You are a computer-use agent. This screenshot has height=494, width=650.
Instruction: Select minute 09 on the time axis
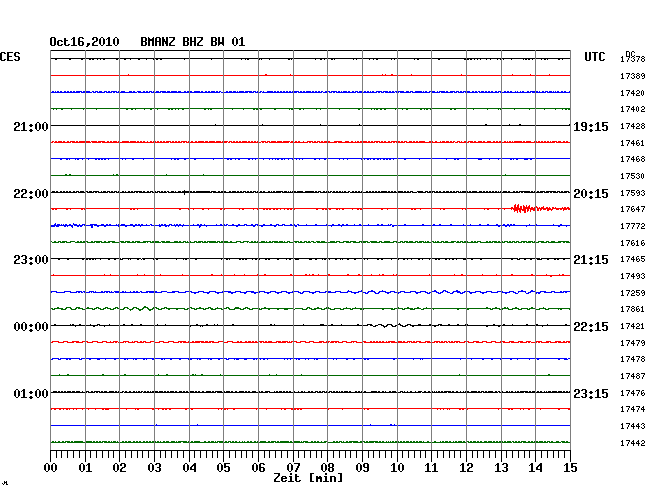[x=362, y=468]
